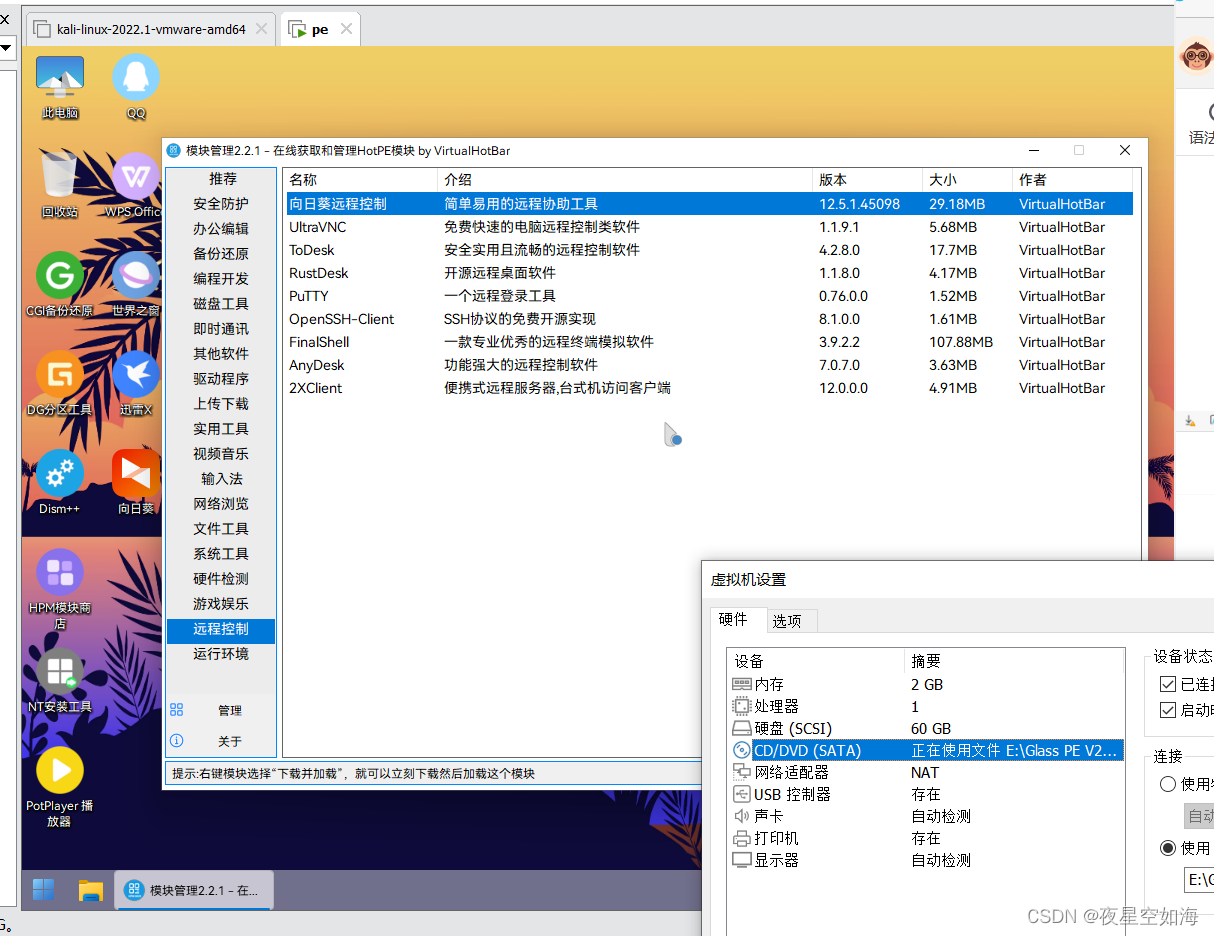Open the 安全防护 module category
Viewport: 1214px width, 936px height.
point(222,204)
